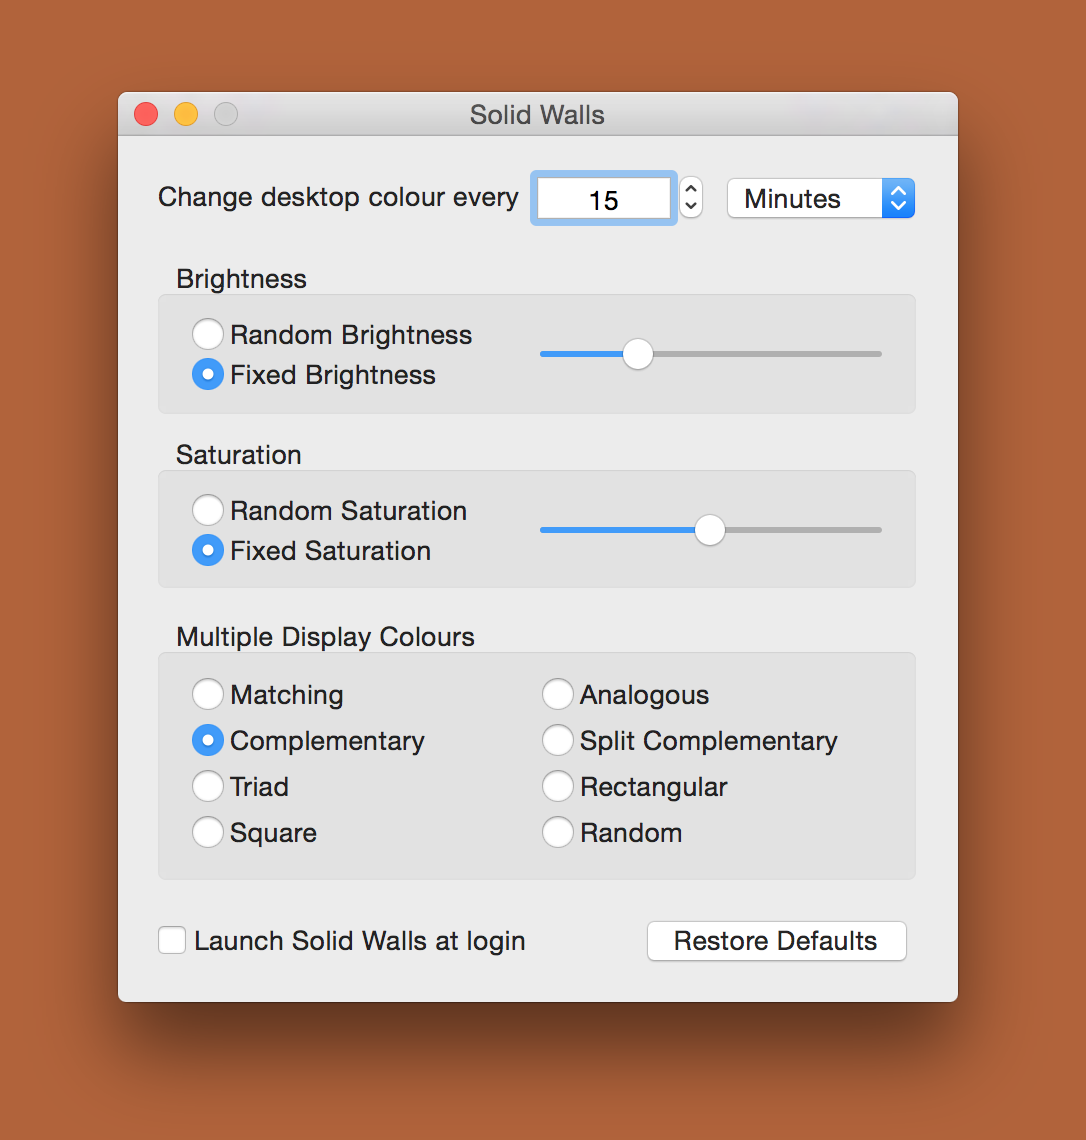
Task: Close the Solid Walls window
Action: 146,114
